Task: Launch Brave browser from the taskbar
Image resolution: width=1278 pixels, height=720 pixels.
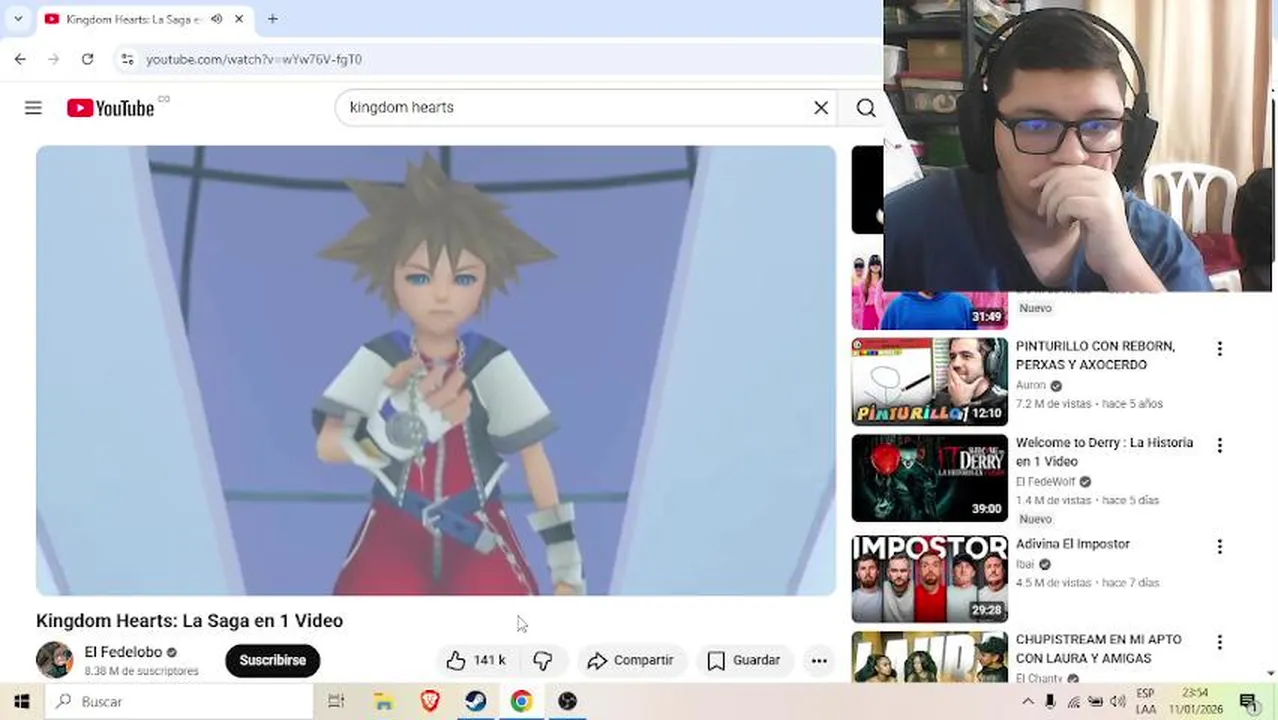Action: [430, 702]
